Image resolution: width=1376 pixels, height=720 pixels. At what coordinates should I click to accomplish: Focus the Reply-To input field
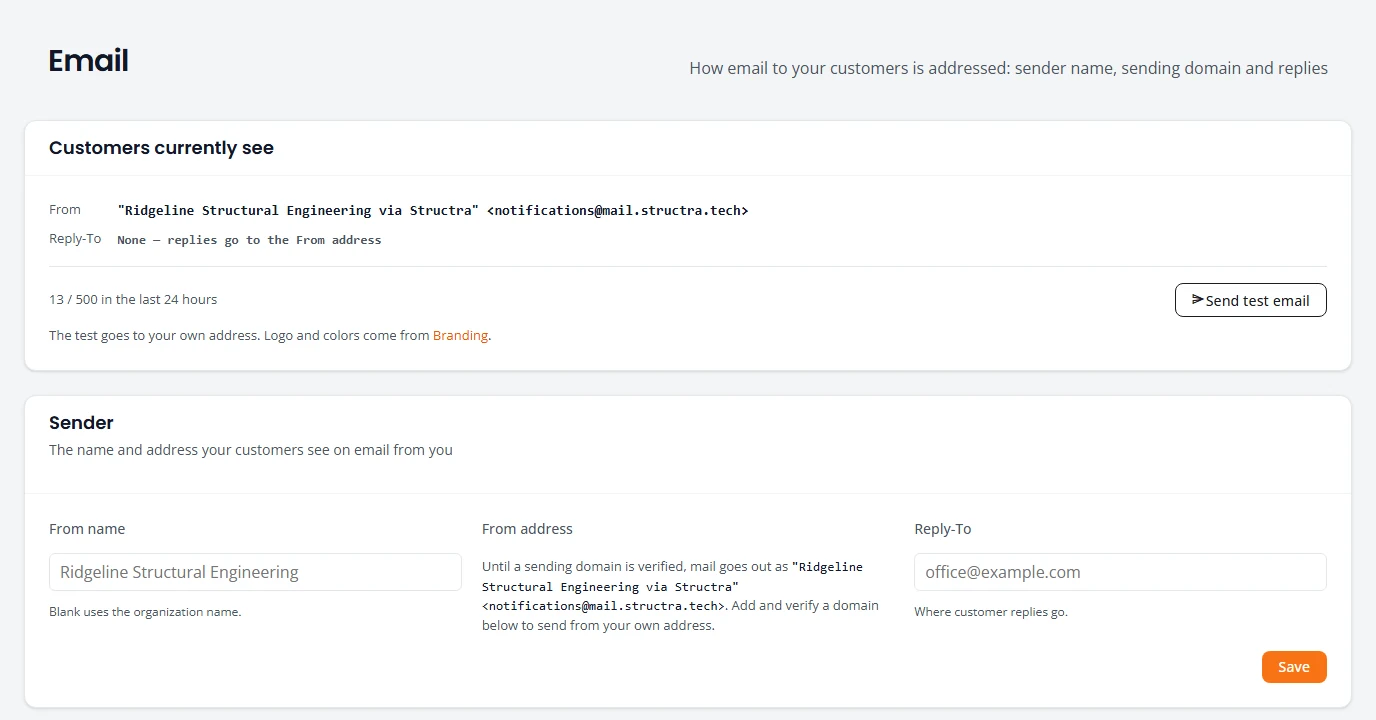pos(1120,572)
